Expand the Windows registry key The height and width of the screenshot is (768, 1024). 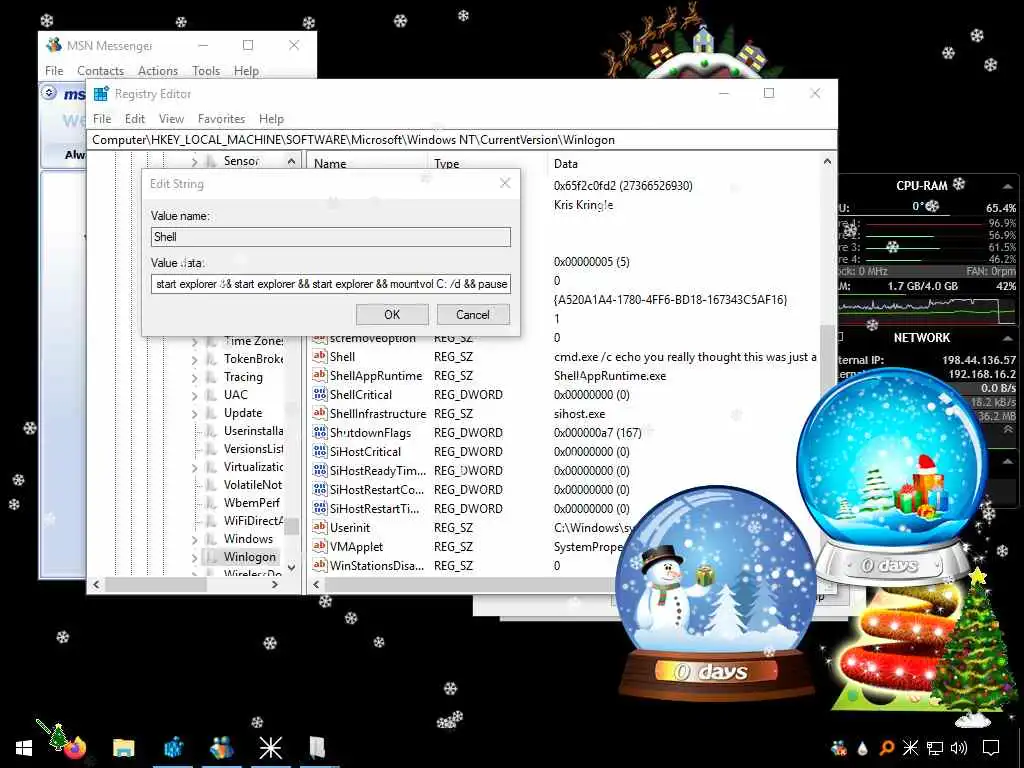click(x=195, y=539)
